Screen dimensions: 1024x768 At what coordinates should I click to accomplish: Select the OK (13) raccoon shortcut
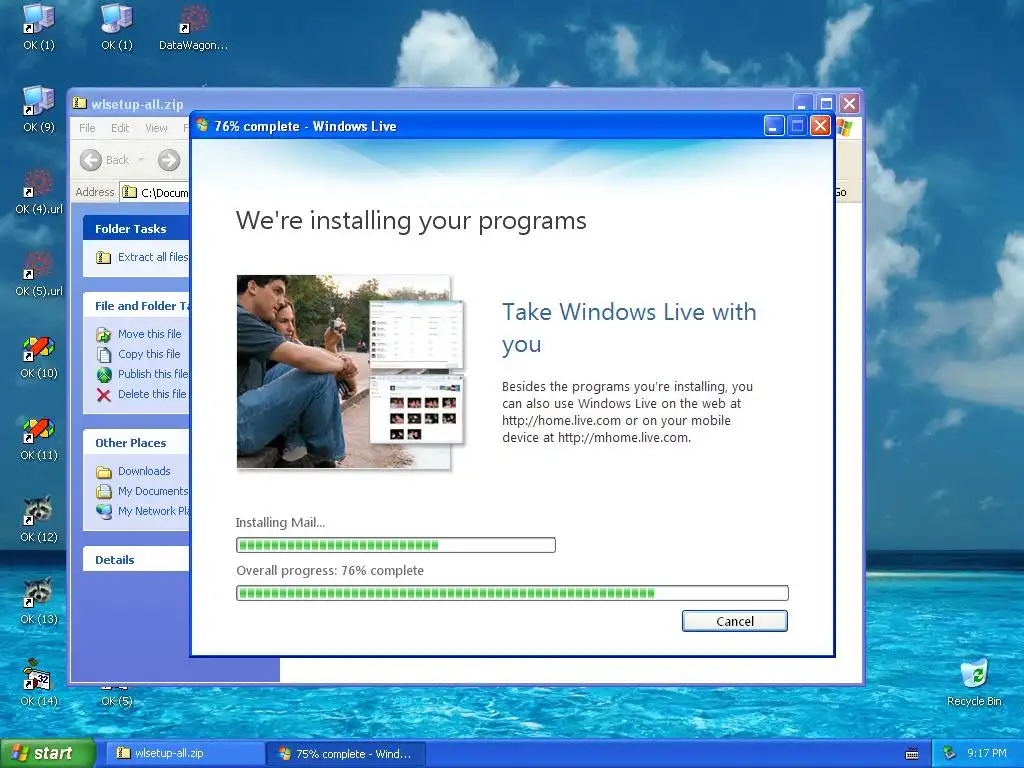(39, 601)
